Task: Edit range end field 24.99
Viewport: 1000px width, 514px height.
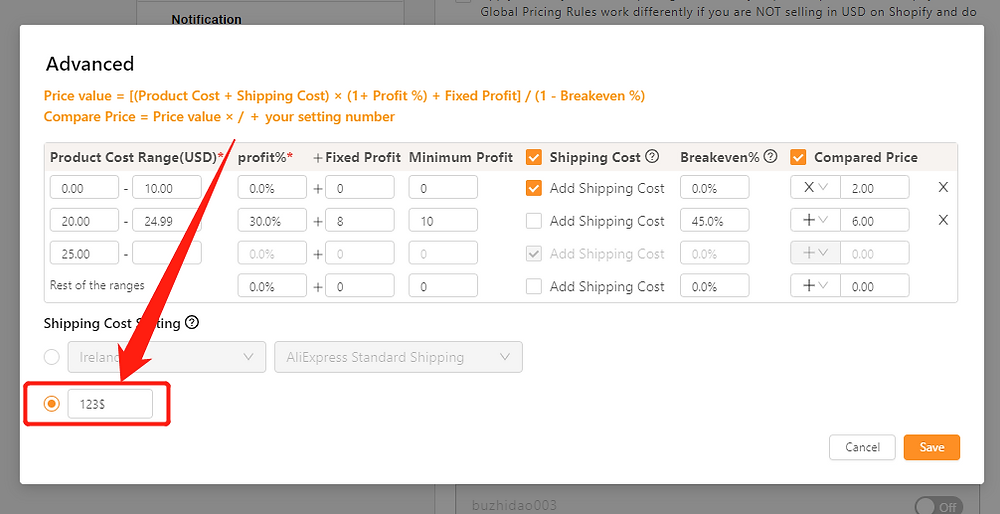Action: tap(167, 220)
